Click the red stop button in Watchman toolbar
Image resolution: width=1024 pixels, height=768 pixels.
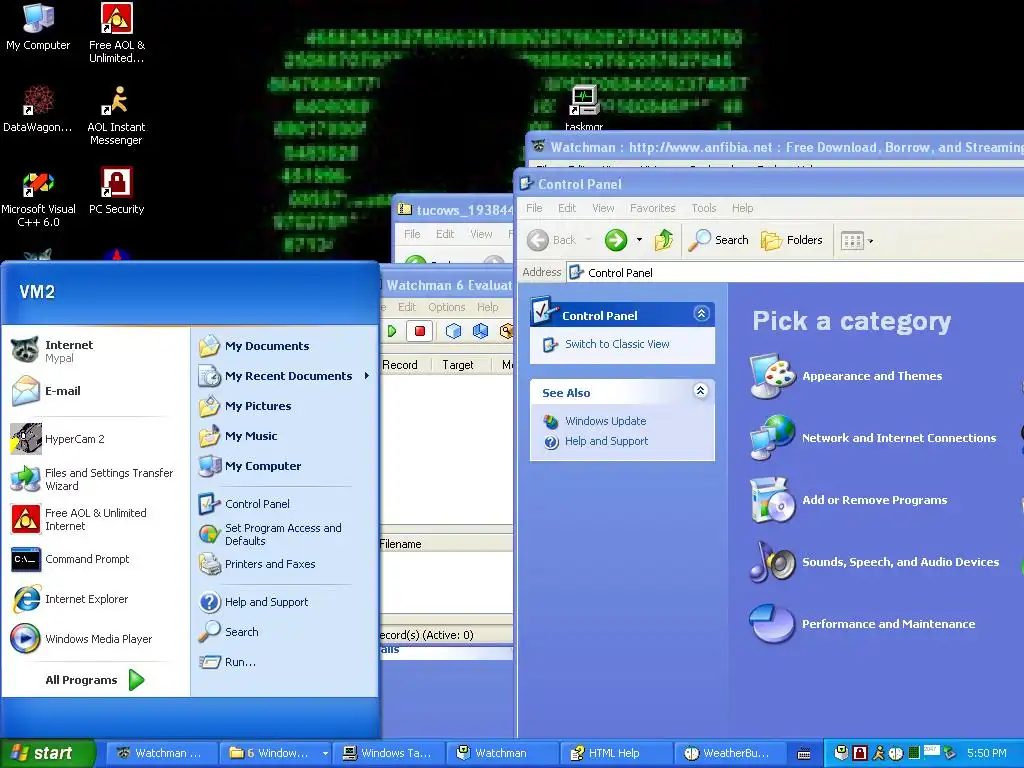pyautogui.click(x=420, y=331)
